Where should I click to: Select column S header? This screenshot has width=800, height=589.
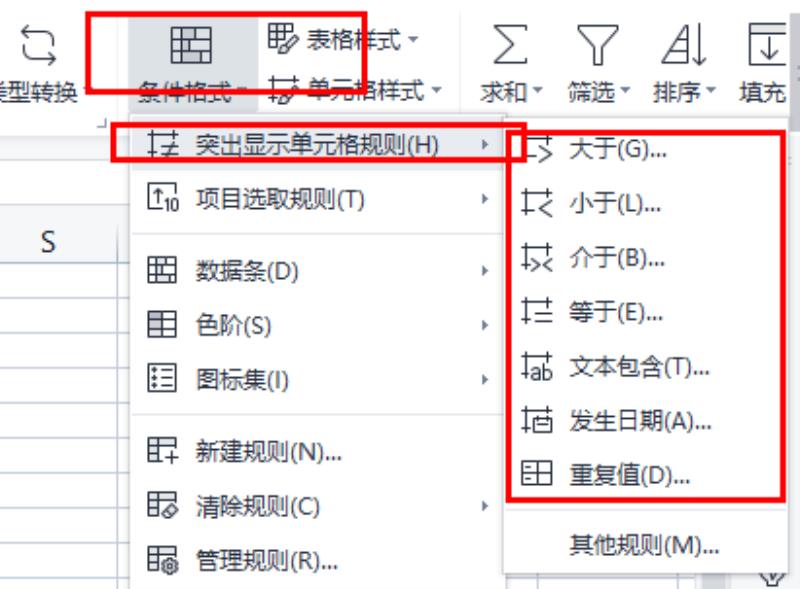48,241
